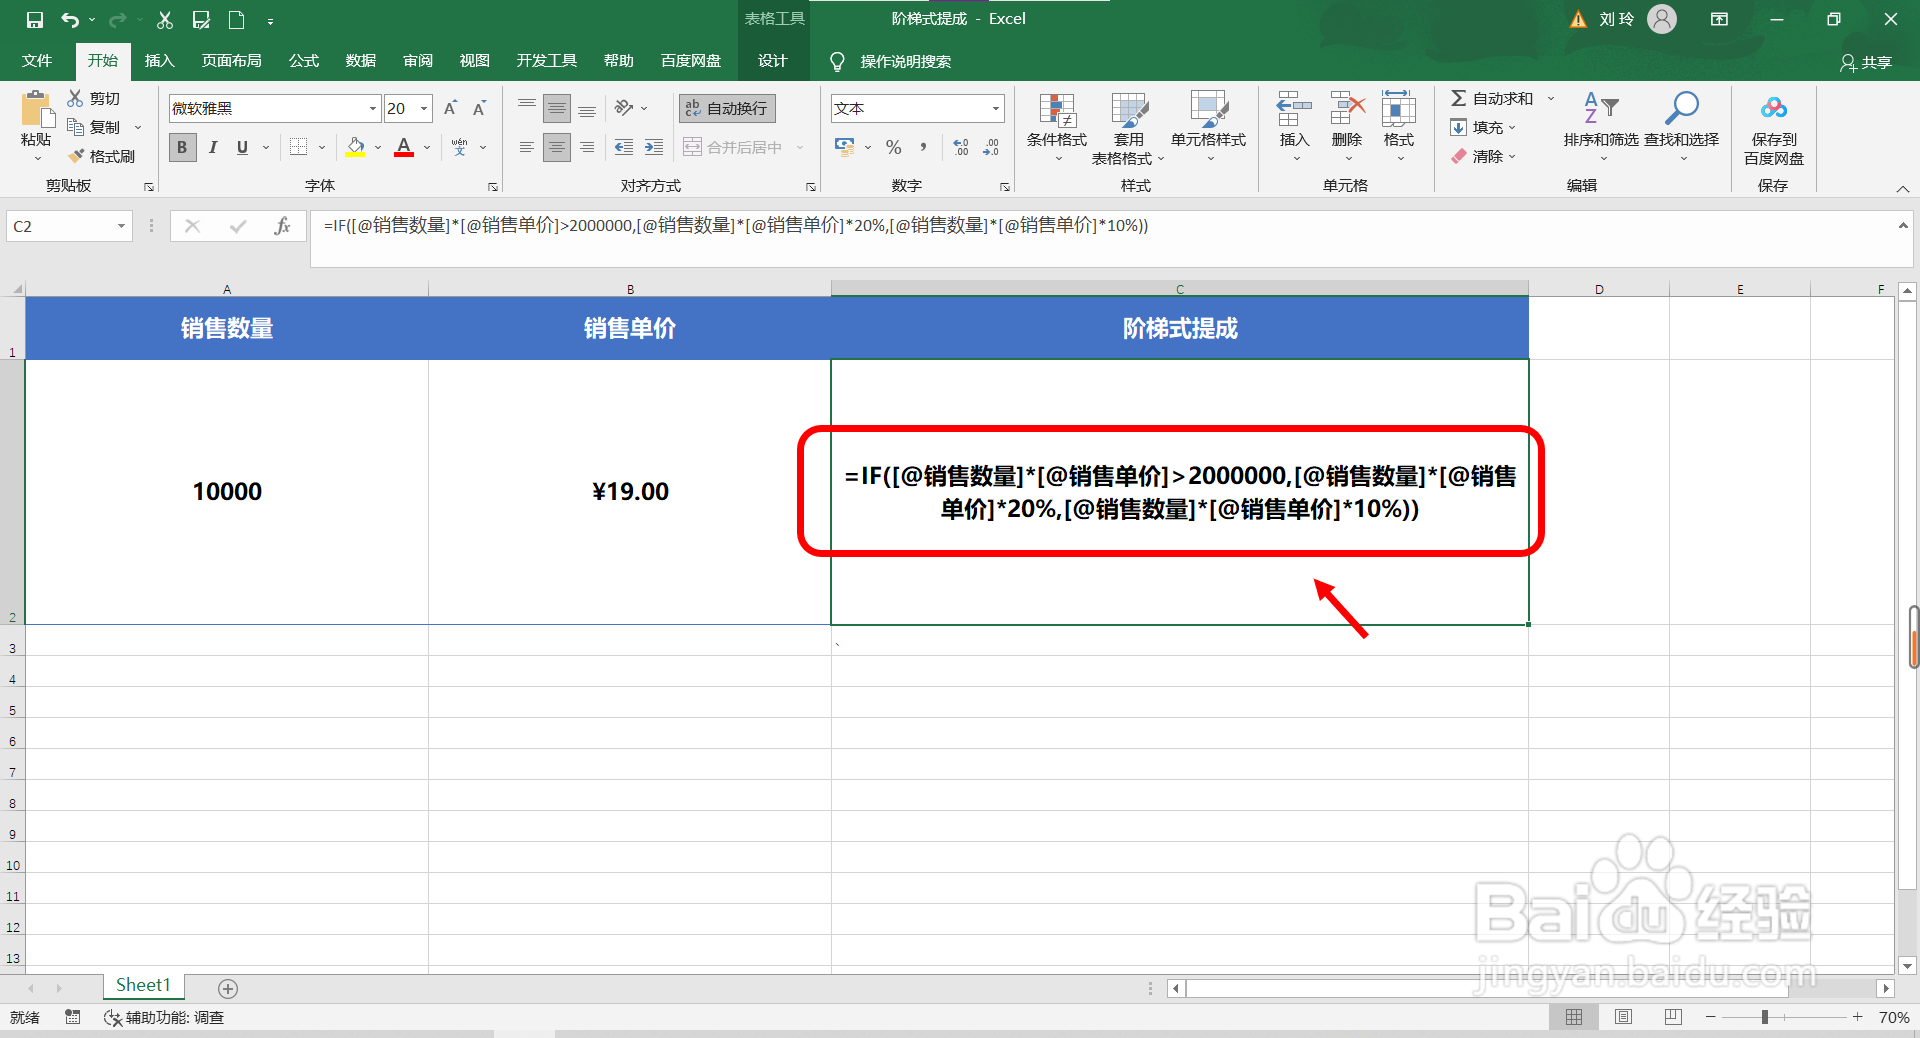1920x1038 pixels.
Task: Click the Fill (填充) button
Action: tap(1484, 127)
